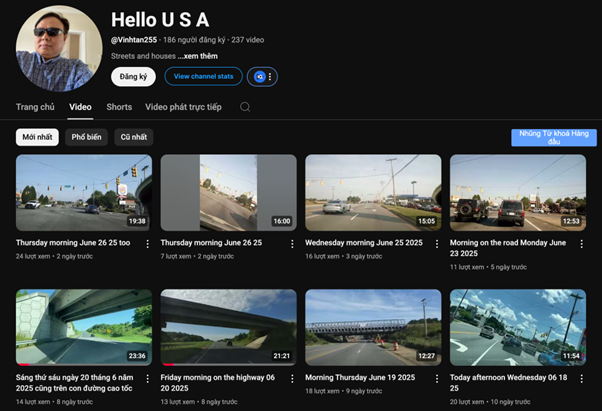Open the Shorts tab
The height and width of the screenshot is (411, 602).
point(119,107)
